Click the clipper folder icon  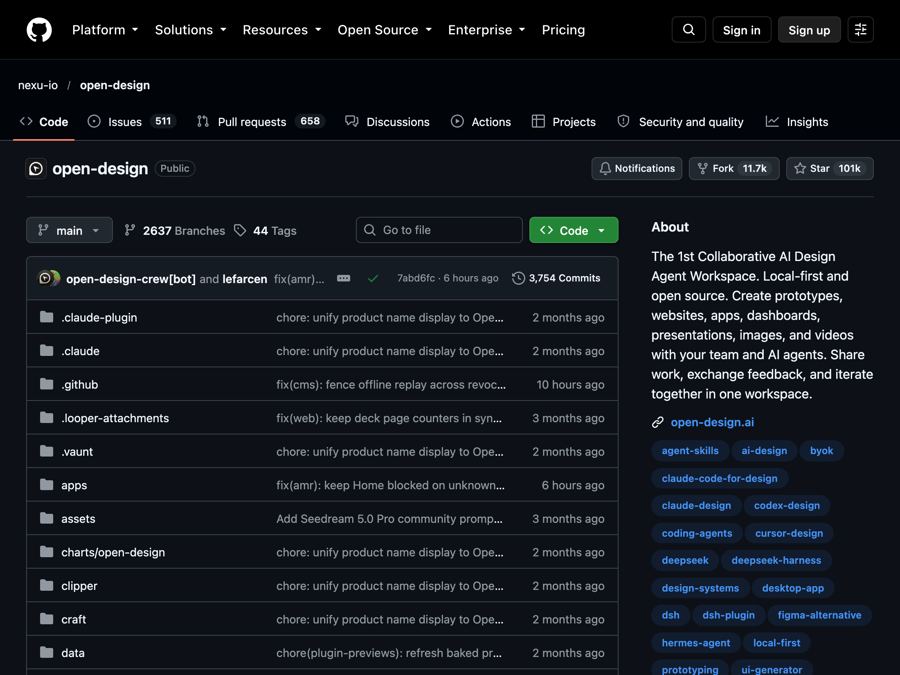click(x=46, y=586)
